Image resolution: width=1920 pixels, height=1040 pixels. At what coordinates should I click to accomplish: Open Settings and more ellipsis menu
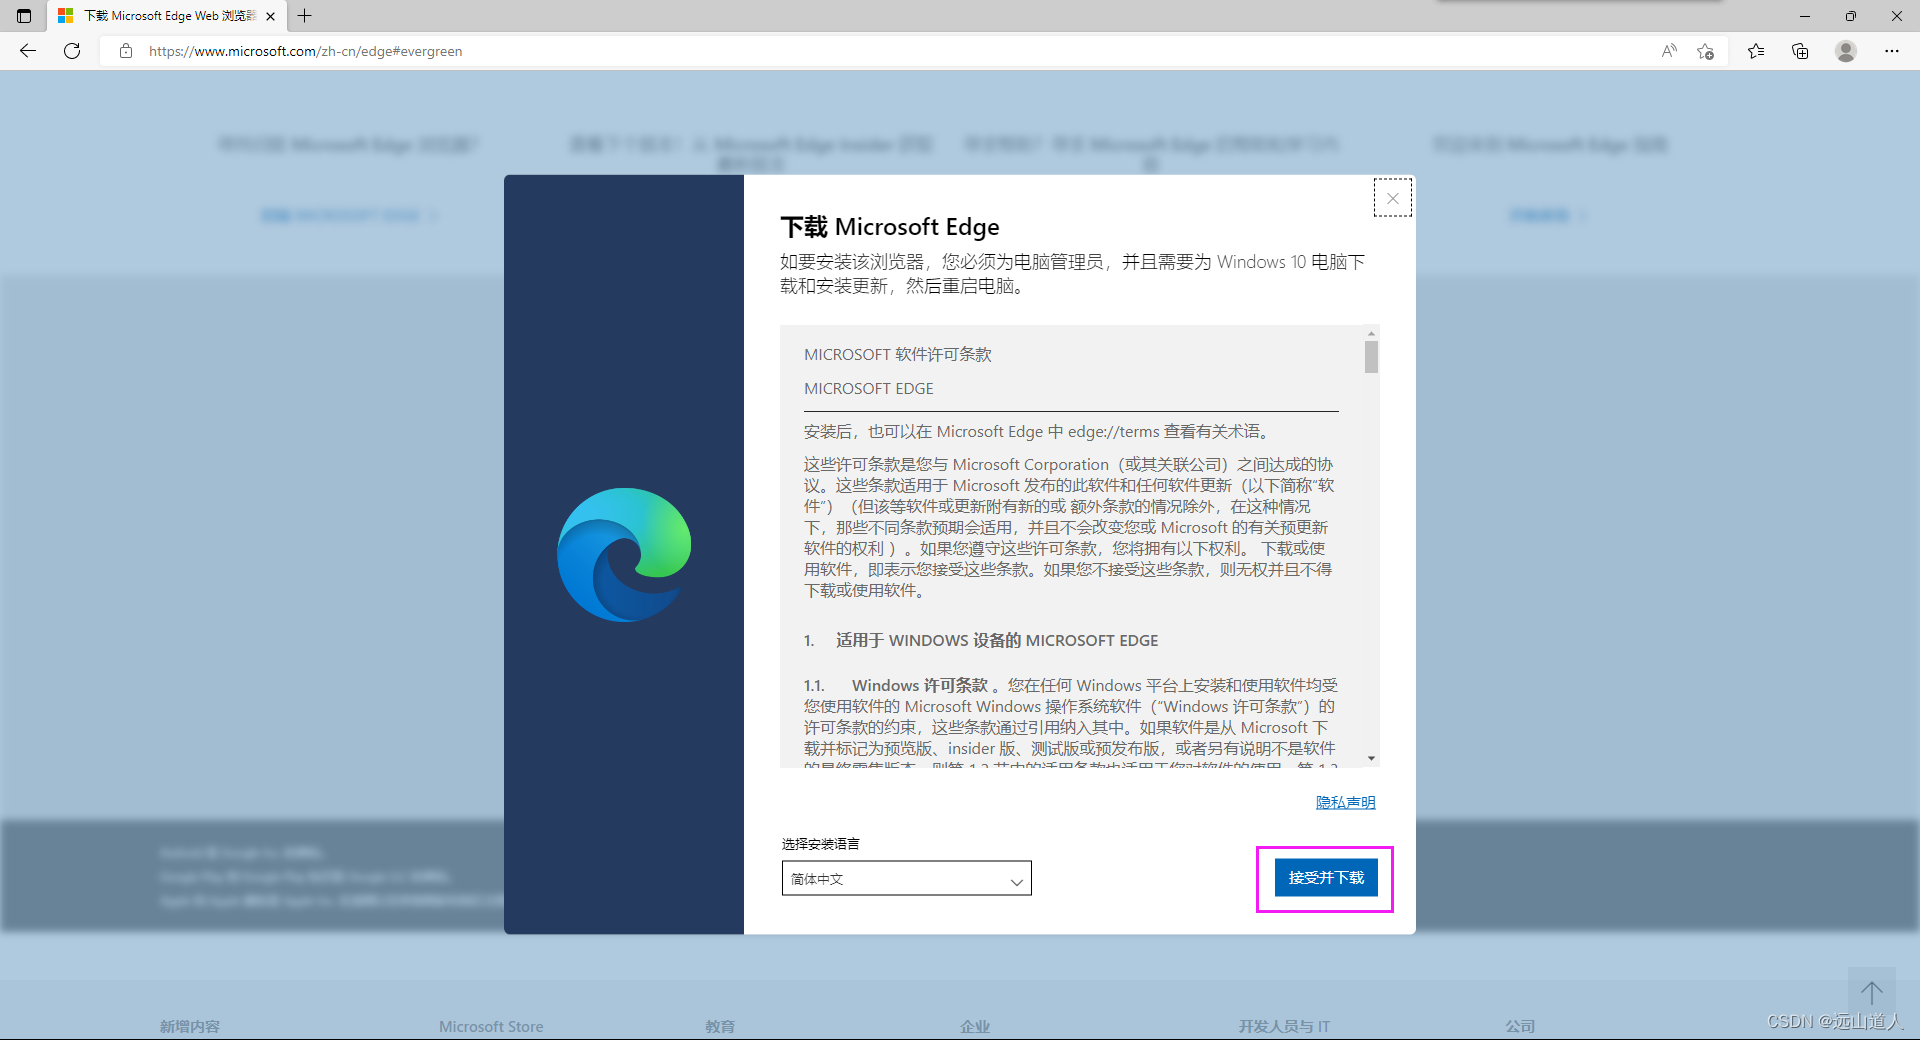(x=1892, y=51)
